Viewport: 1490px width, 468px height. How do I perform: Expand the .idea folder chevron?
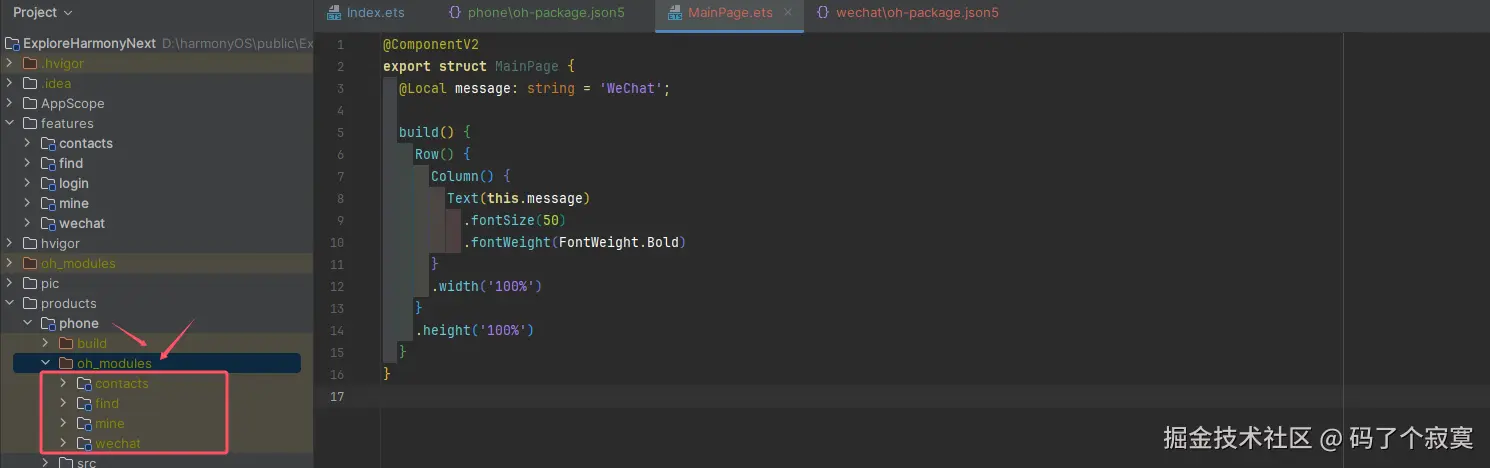point(9,83)
